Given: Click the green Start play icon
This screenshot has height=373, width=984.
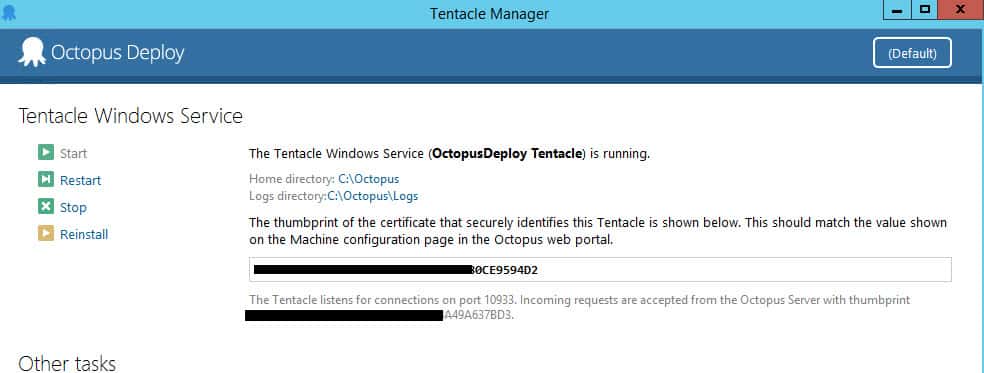Looking at the screenshot, I should pyautogui.click(x=46, y=153).
